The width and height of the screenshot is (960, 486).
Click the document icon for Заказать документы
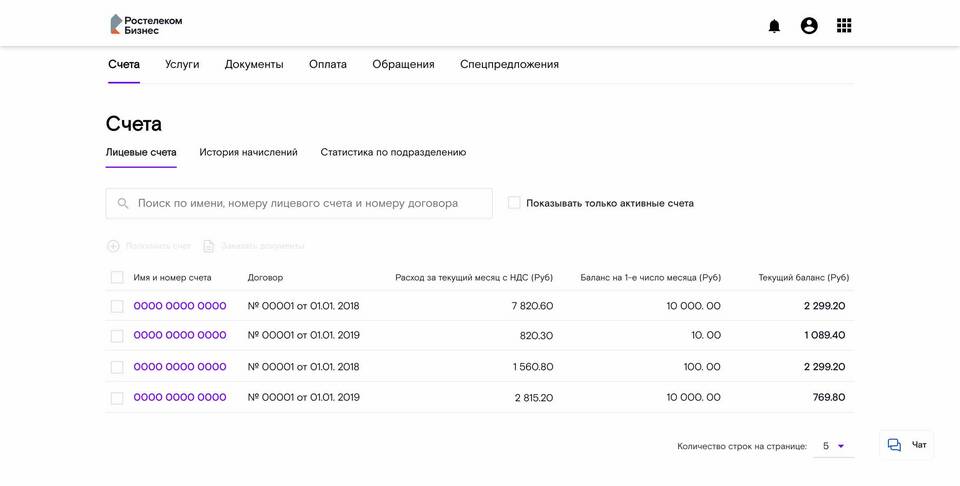pos(209,246)
